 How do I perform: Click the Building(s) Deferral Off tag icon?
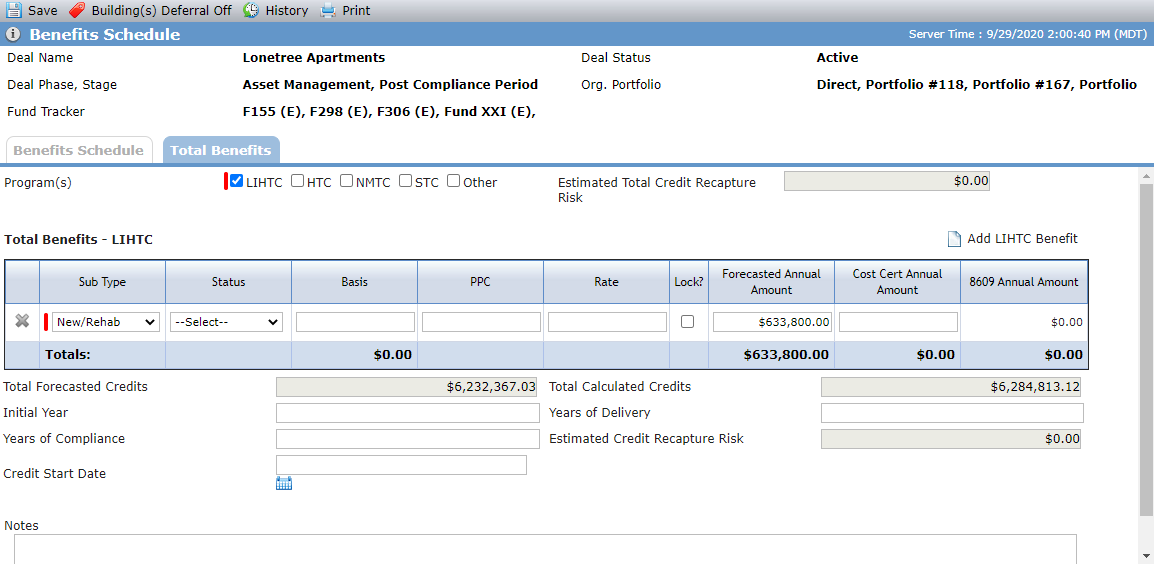(77, 10)
